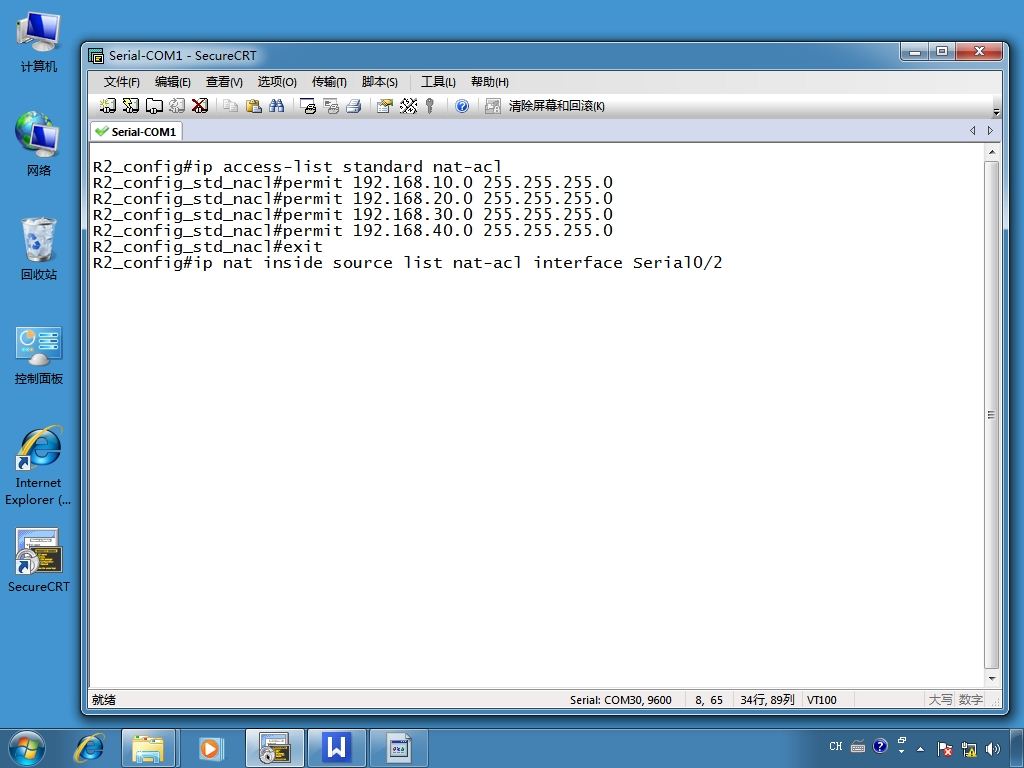Click 'Serial: COM30, 9600' in status bar
Screen dimensions: 1024x768
pos(620,699)
